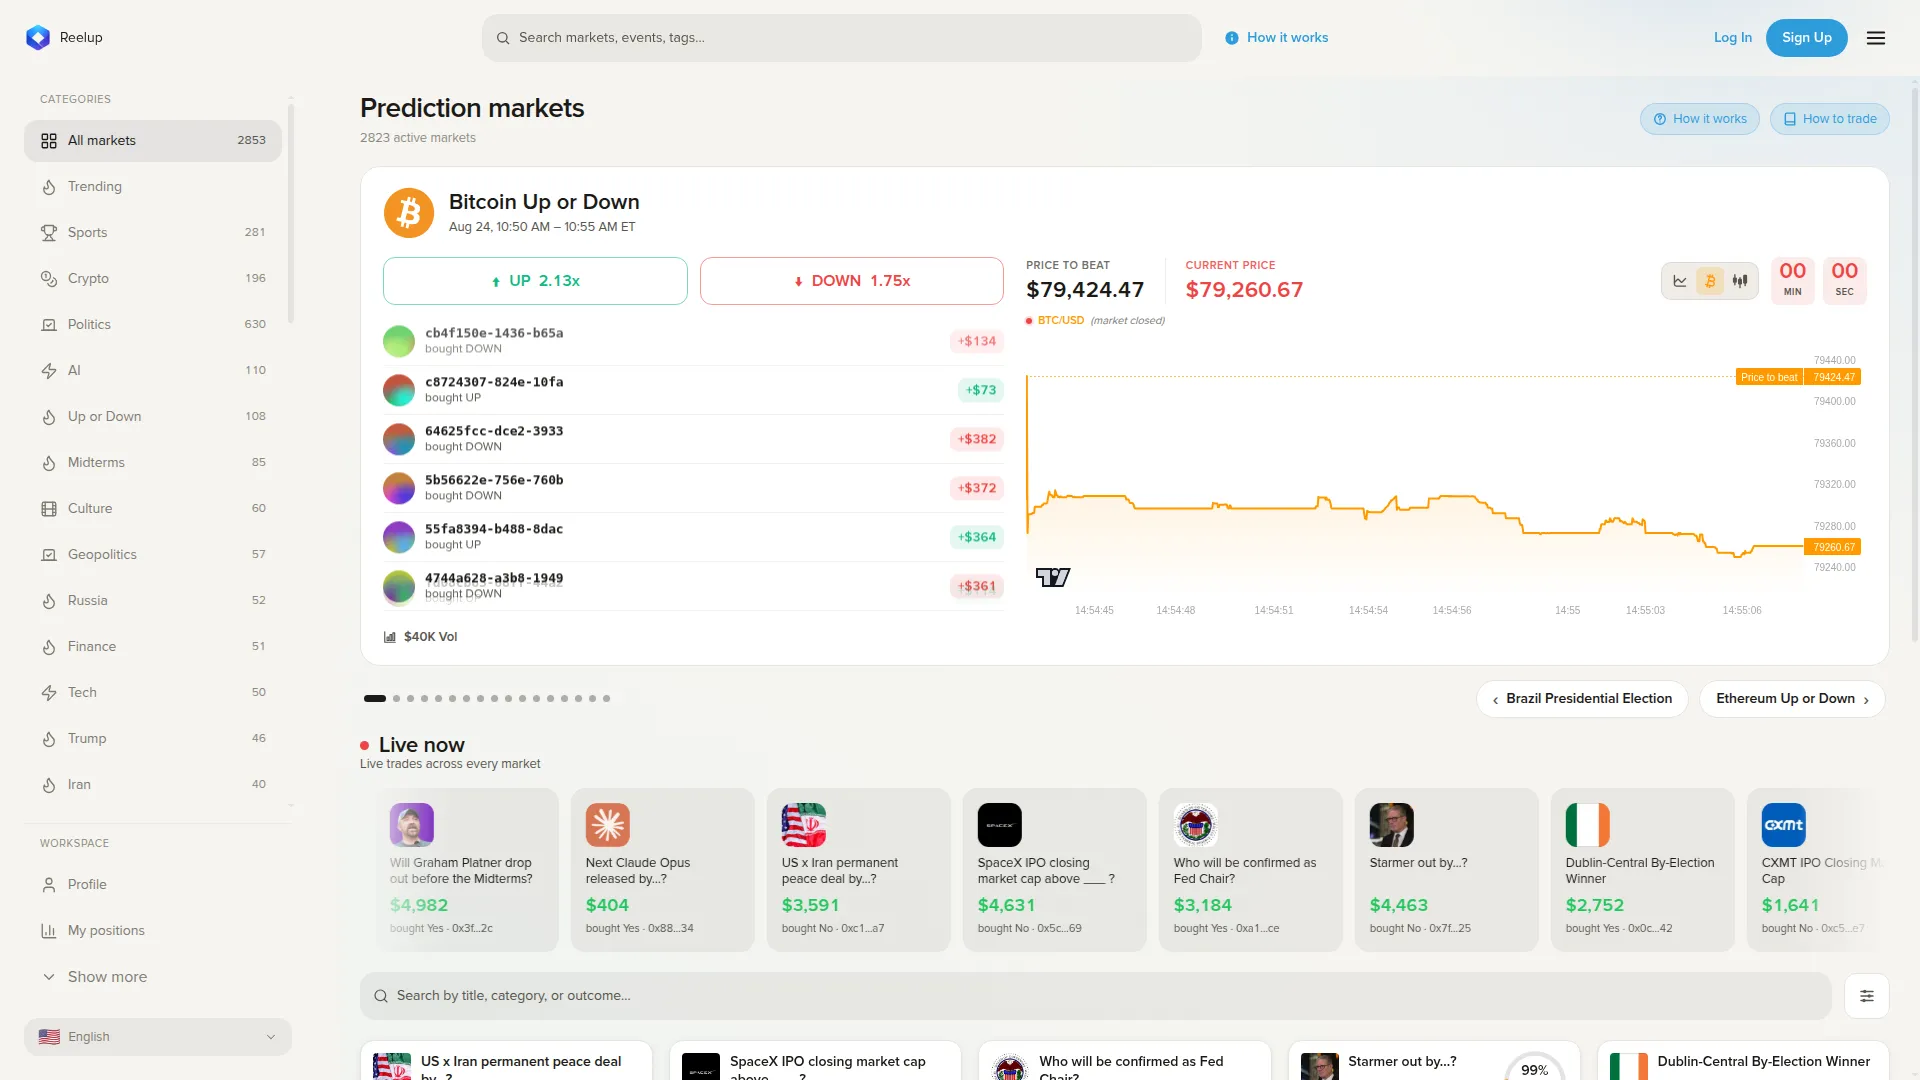
Task: Go to next market Ethereum Up or Down
Action: (x=1792, y=699)
